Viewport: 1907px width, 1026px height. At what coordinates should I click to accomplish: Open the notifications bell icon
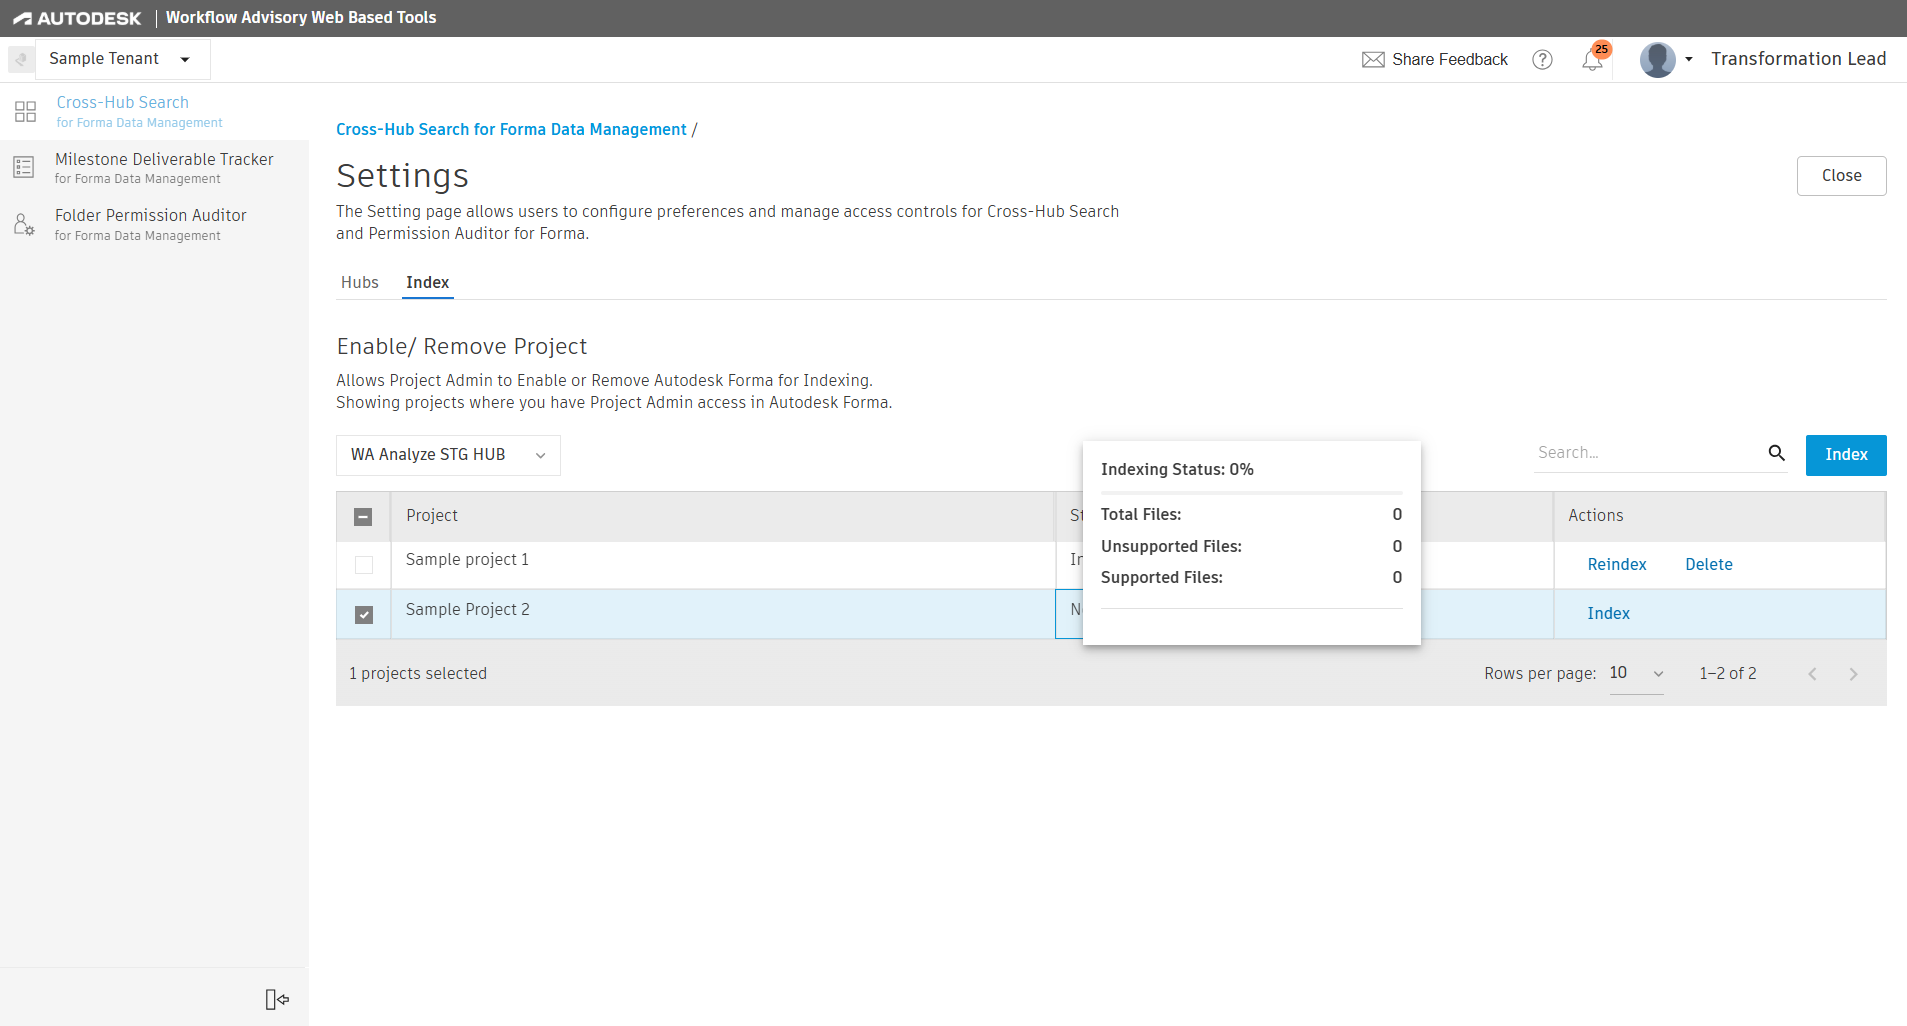pyautogui.click(x=1592, y=60)
